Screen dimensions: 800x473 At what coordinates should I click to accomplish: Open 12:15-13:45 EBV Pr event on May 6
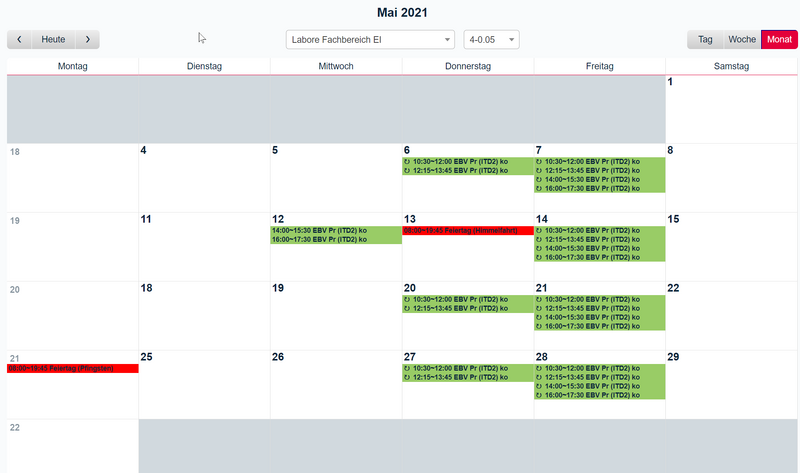pyautogui.click(x=468, y=171)
